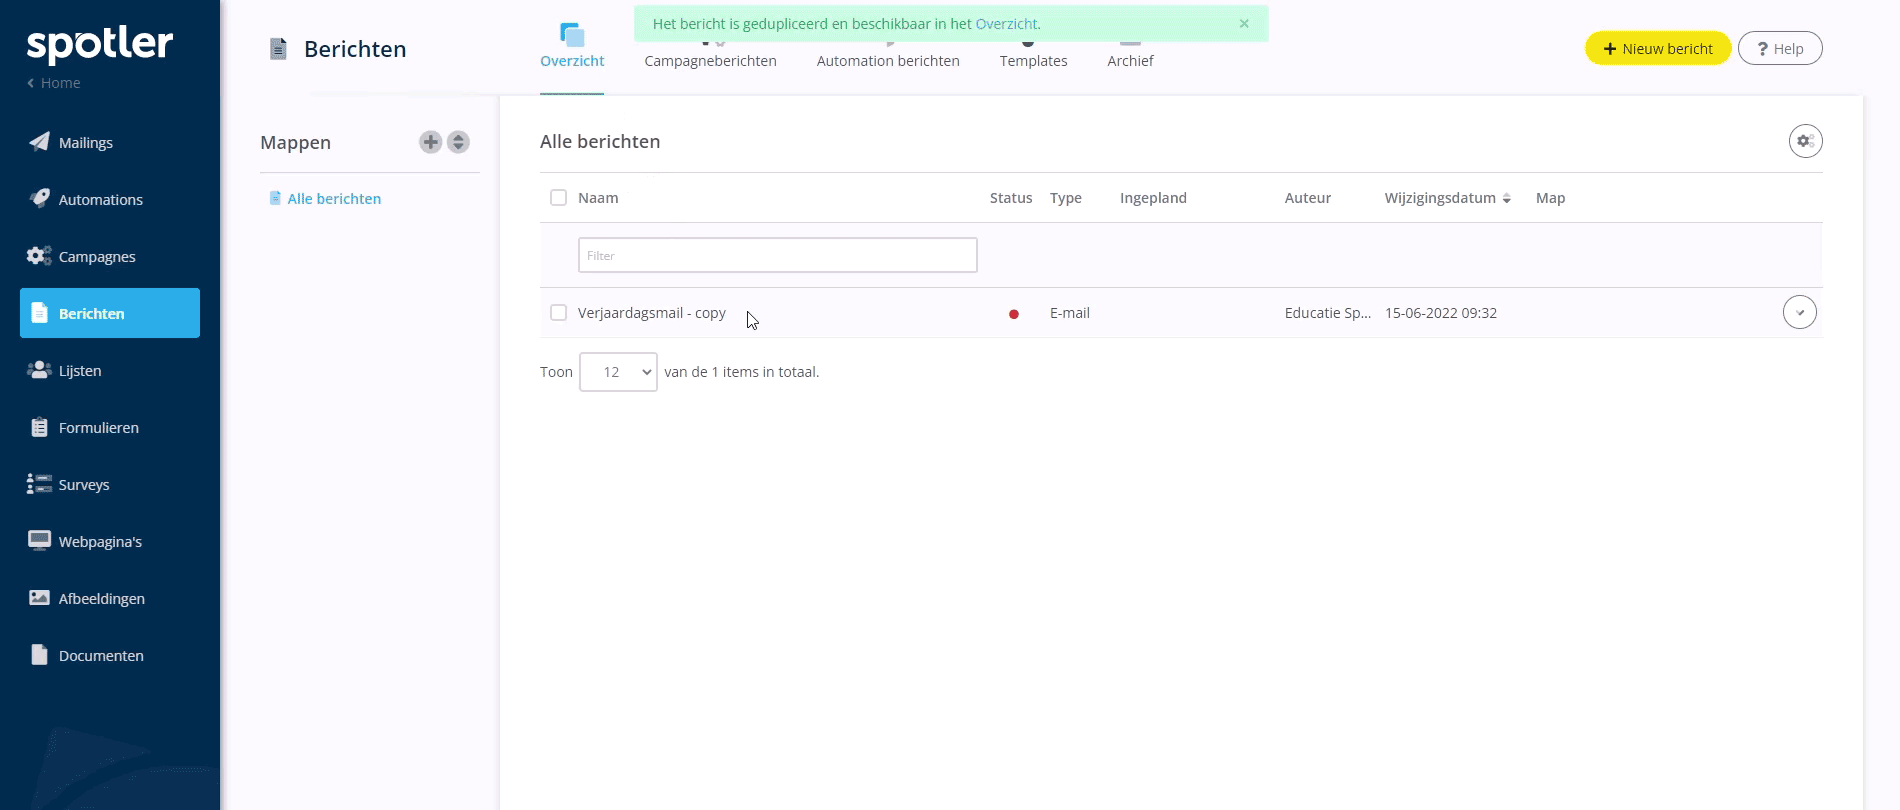Open the Toon items-per-page dropdown
The height and width of the screenshot is (810, 1900).
pyautogui.click(x=618, y=372)
